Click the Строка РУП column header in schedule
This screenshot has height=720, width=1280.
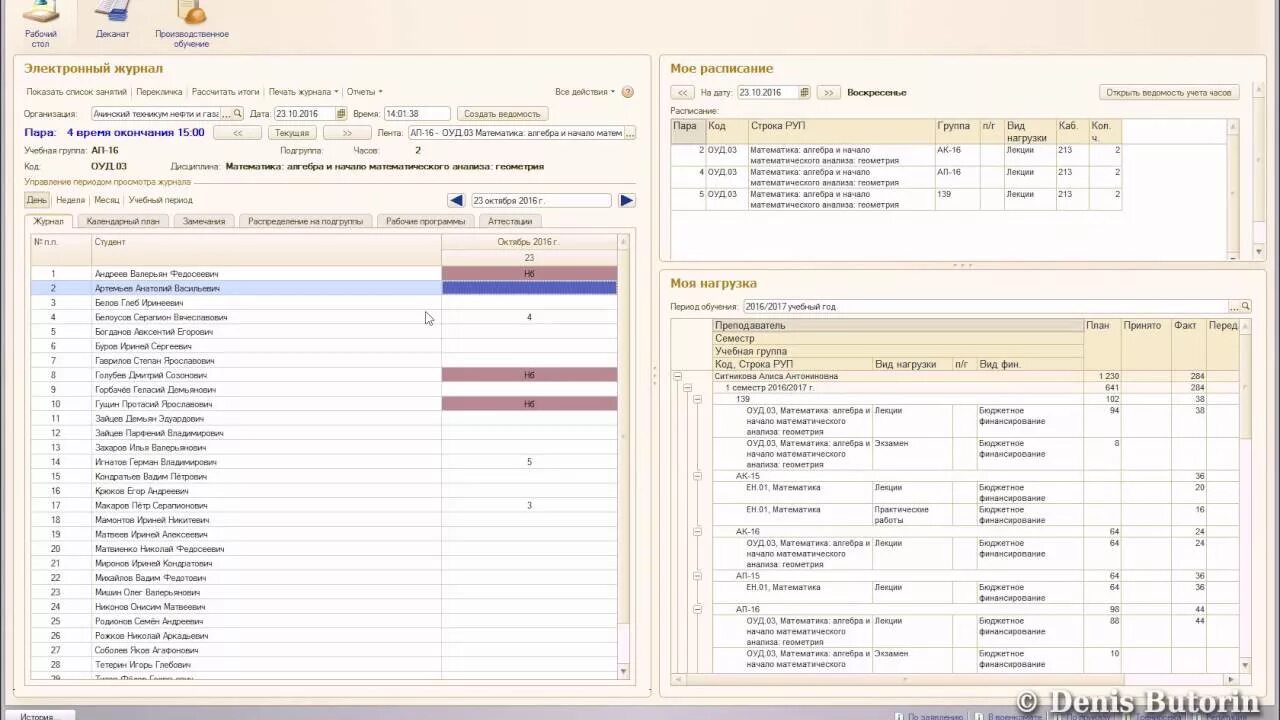tap(841, 132)
